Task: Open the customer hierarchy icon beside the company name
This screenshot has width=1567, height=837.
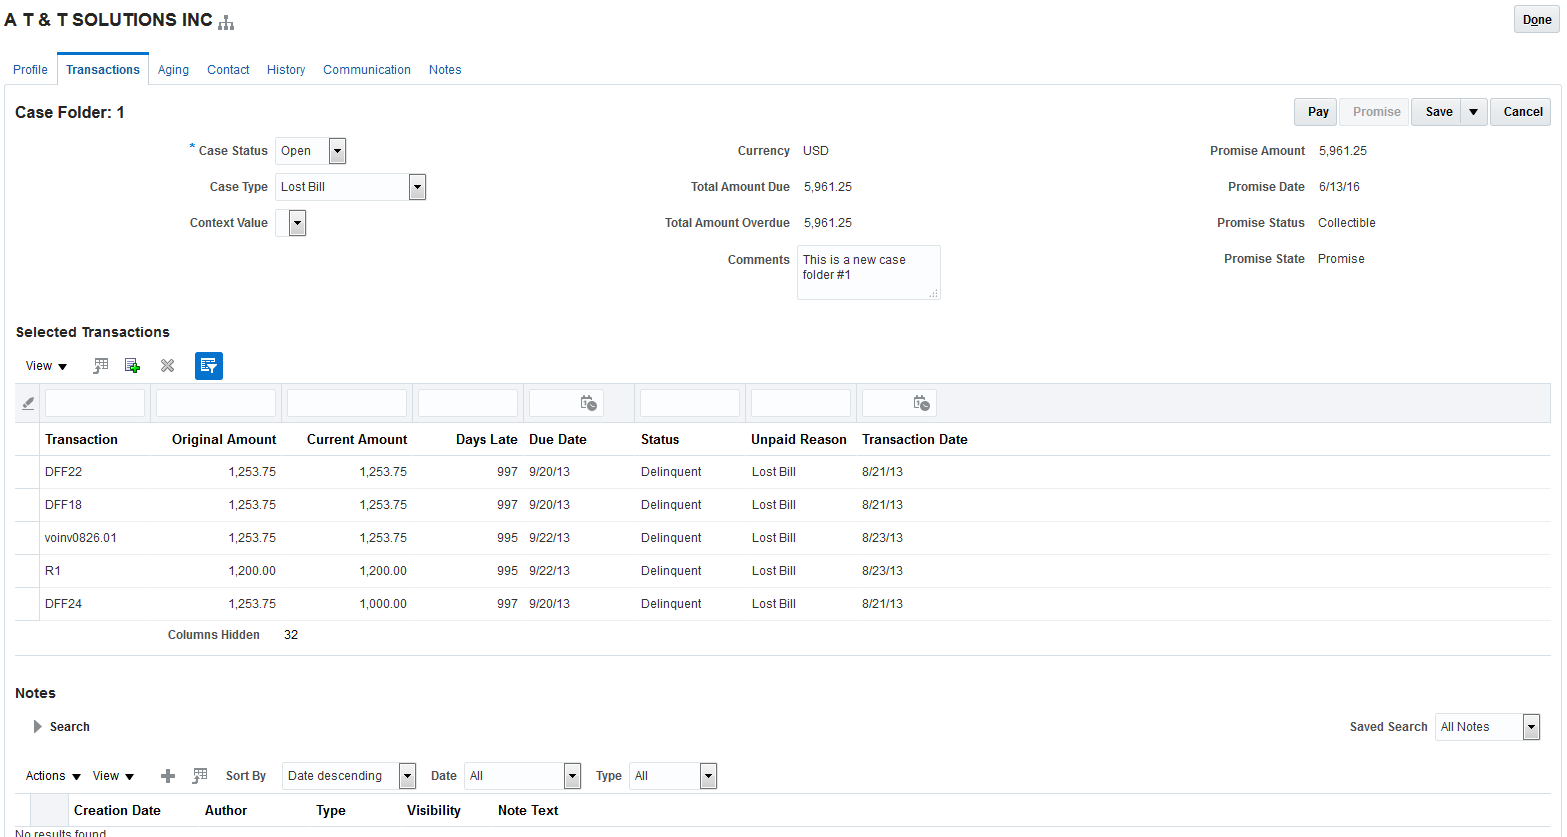Action: click(226, 22)
